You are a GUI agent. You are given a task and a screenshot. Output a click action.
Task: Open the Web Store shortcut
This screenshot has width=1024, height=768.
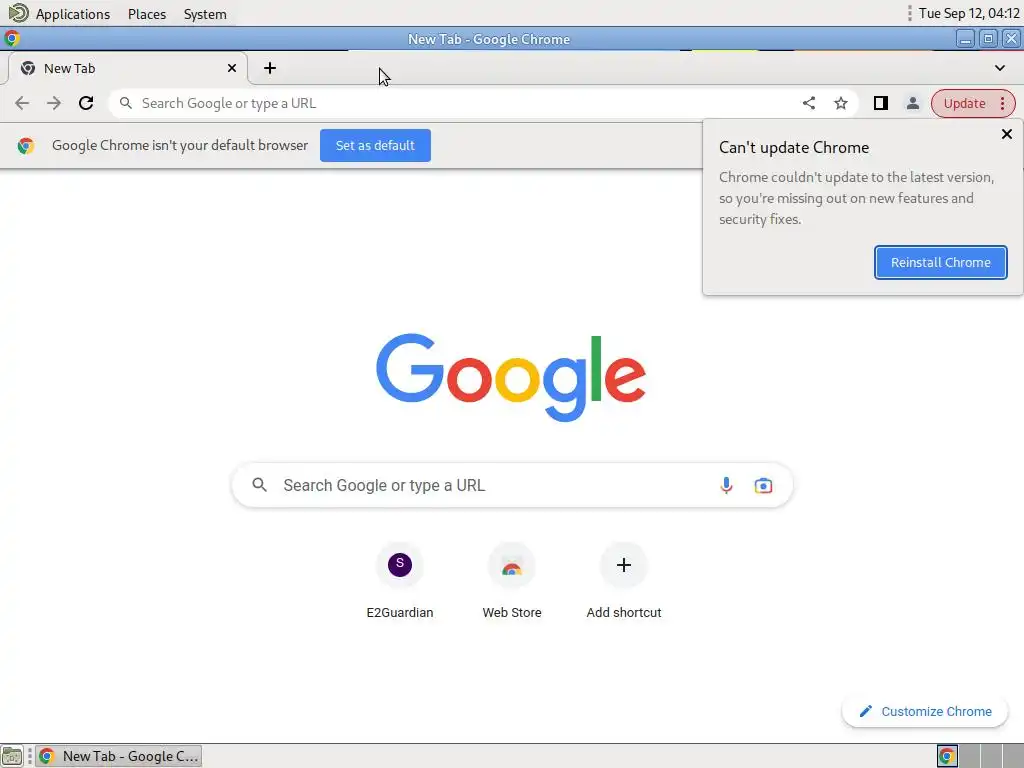(512, 581)
